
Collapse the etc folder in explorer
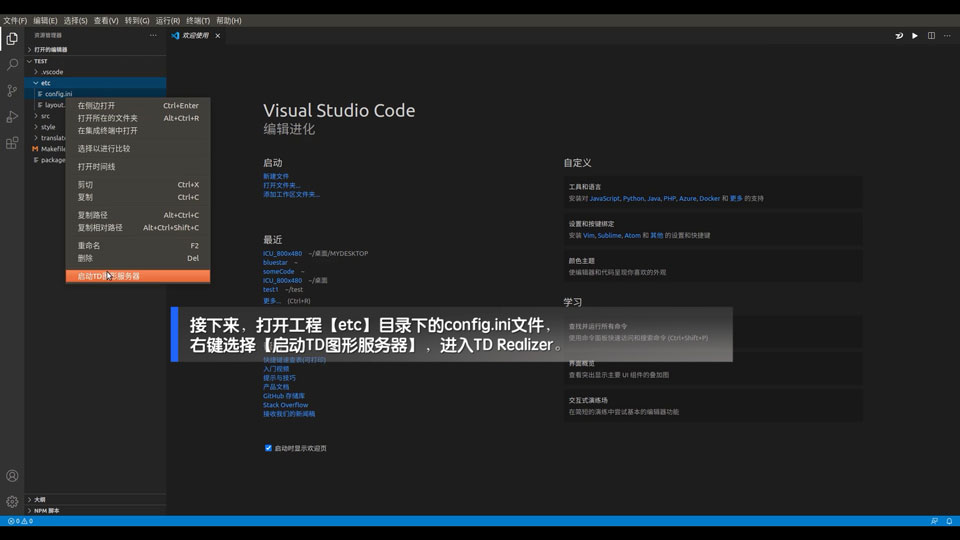pos(45,83)
